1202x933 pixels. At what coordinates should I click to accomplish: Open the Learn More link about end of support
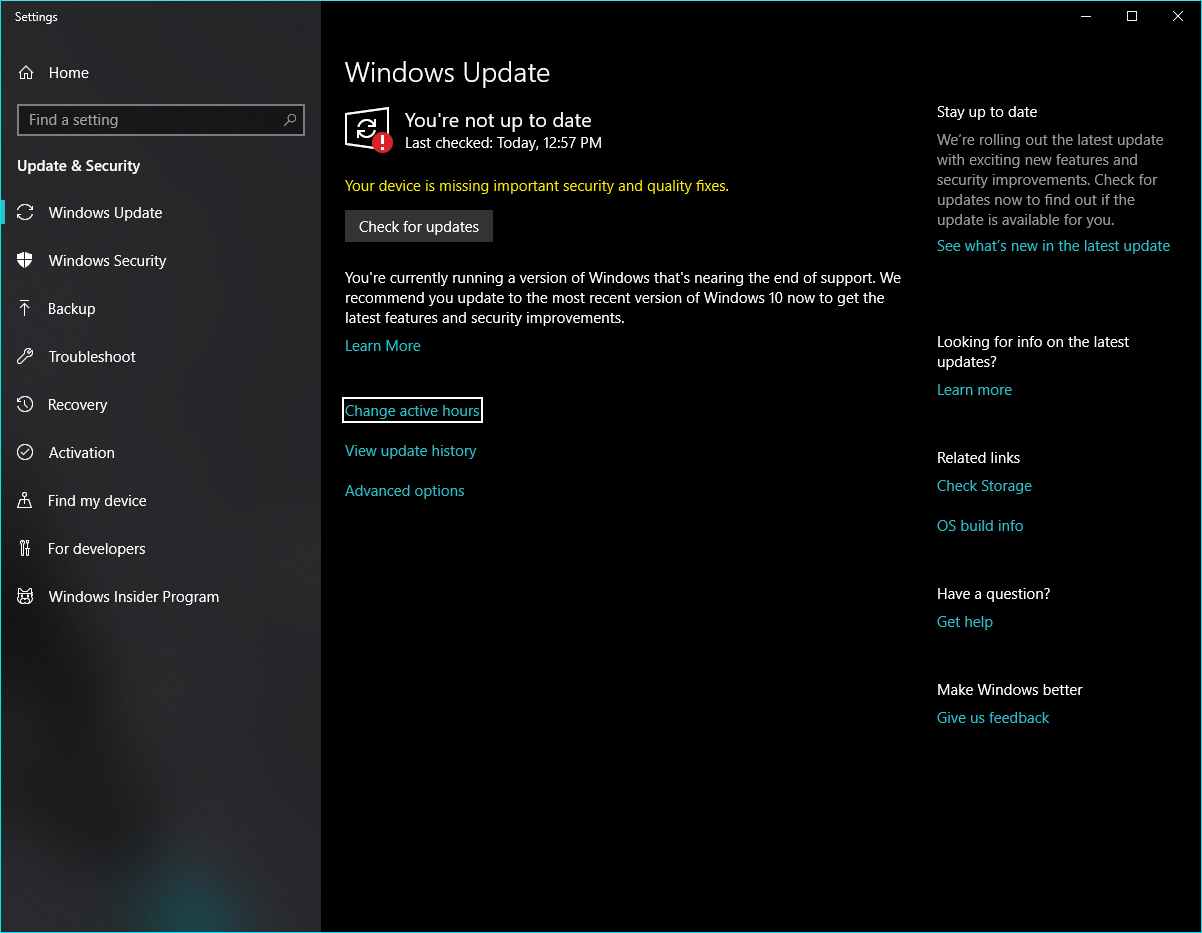383,346
